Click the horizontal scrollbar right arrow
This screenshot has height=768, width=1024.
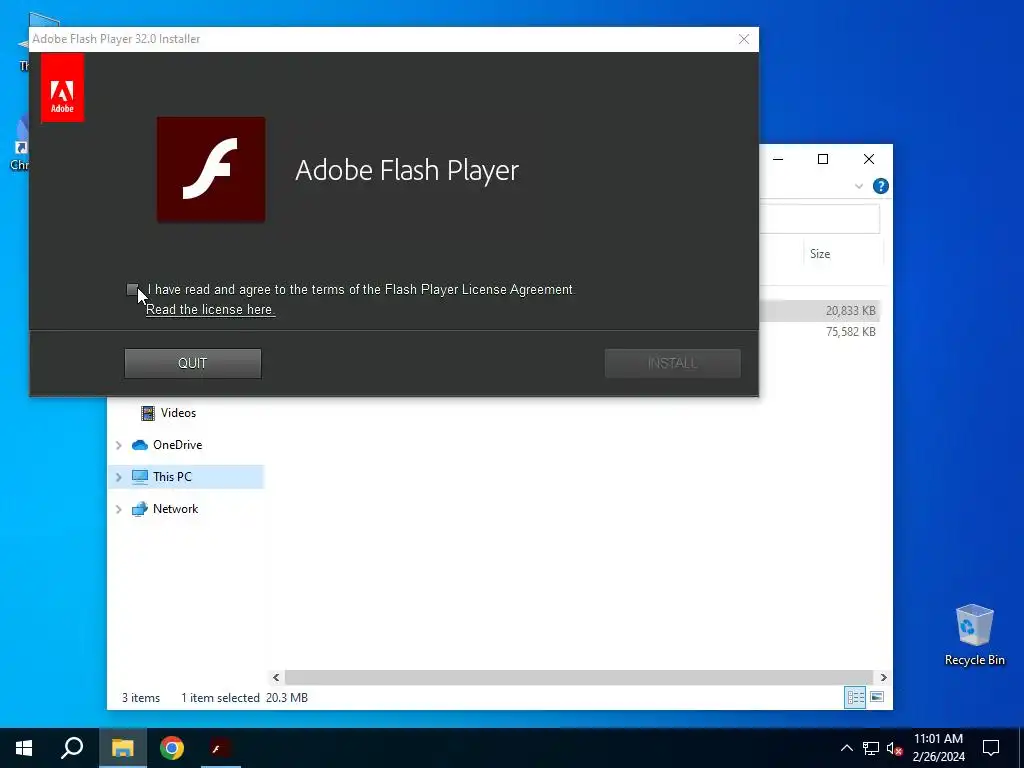point(883,677)
